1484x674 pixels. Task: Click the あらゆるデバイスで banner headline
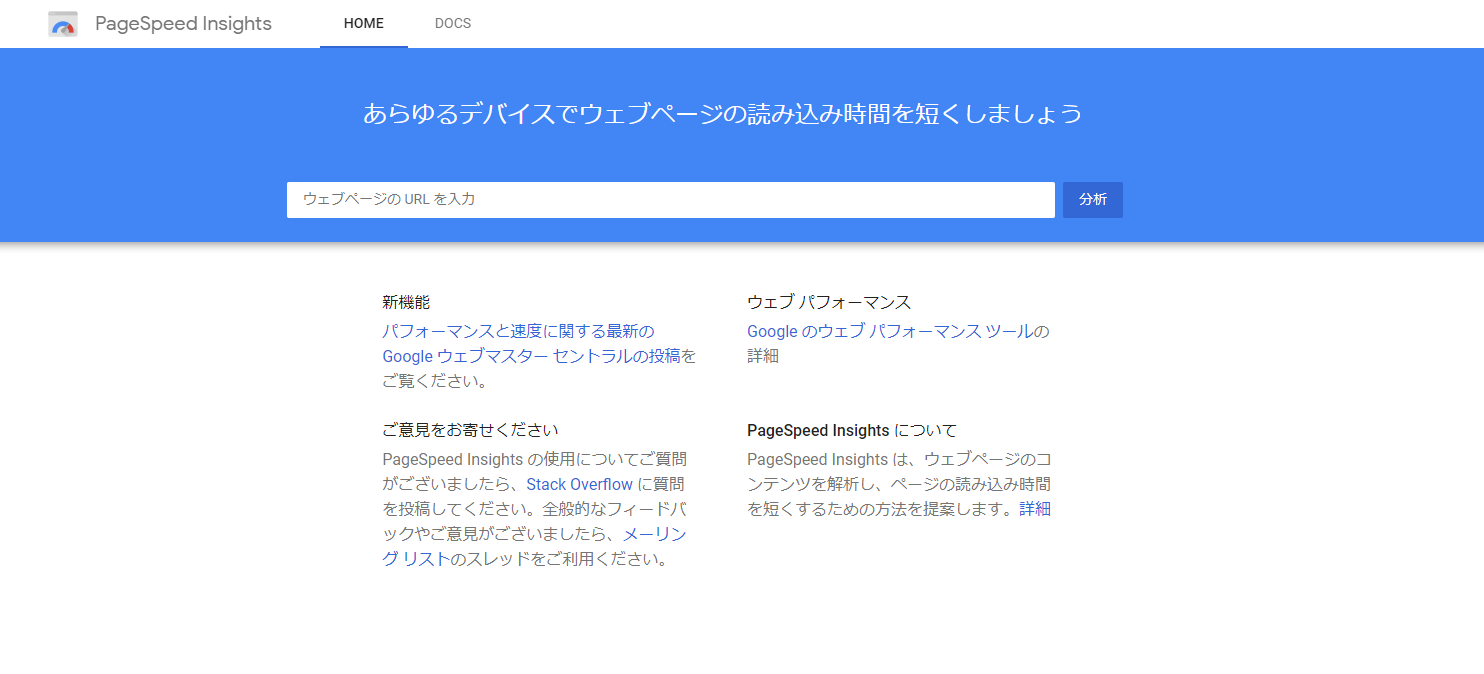click(722, 114)
